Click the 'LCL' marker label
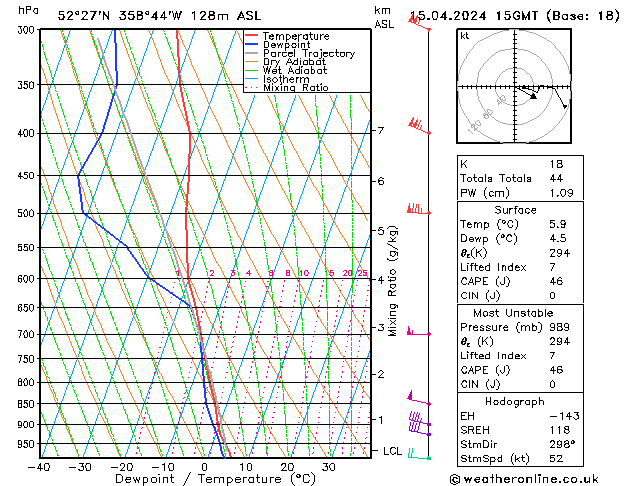 (392, 451)
